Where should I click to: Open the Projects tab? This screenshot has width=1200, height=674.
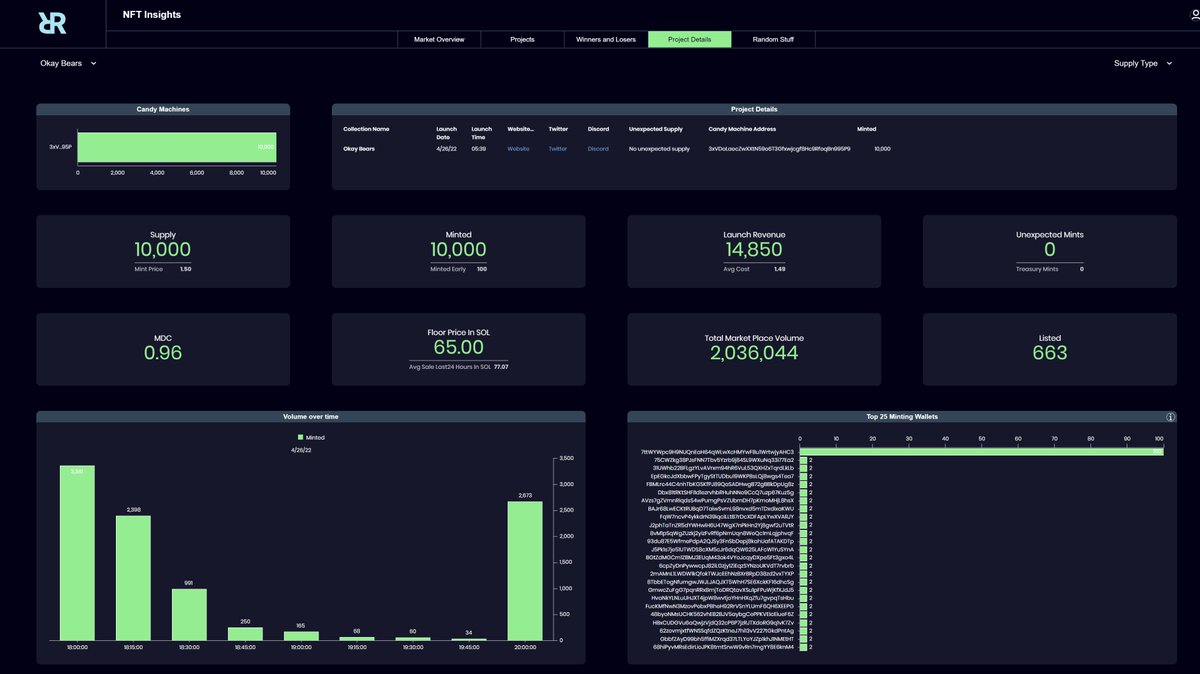(522, 39)
